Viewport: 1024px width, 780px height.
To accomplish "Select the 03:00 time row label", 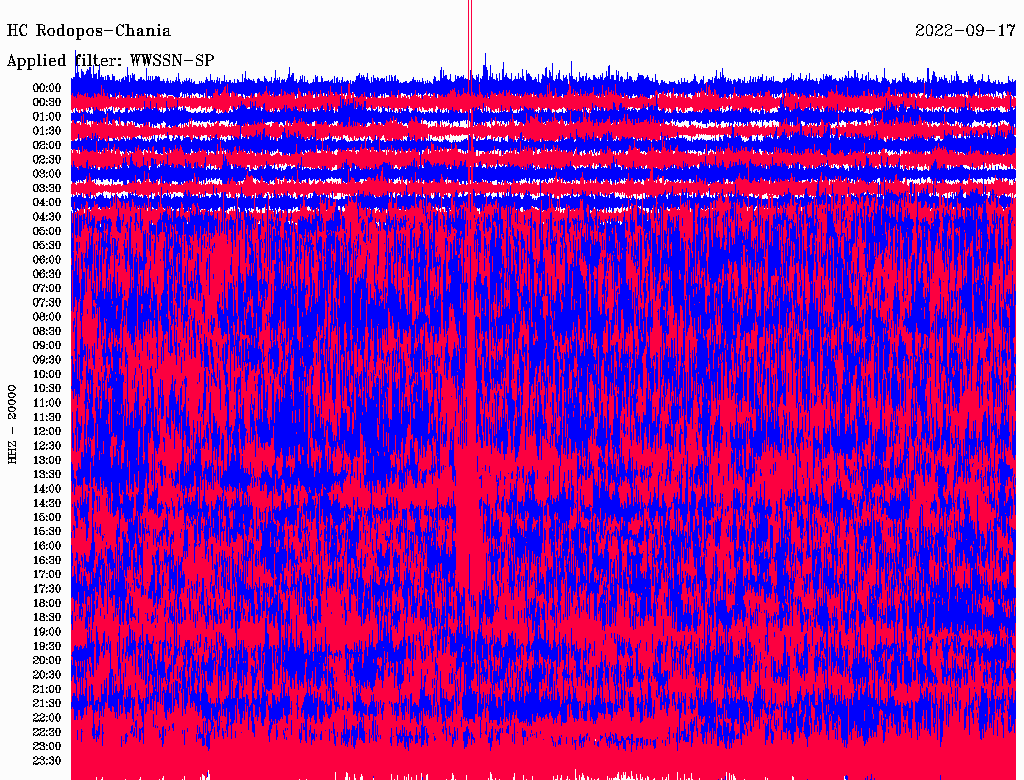I will click(47, 174).
